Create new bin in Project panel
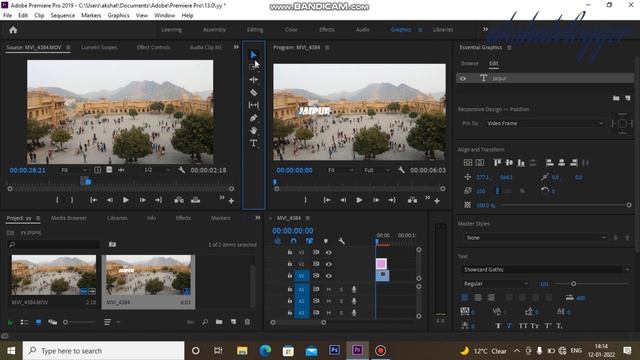640x360 pixels. click(x=219, y=322)
